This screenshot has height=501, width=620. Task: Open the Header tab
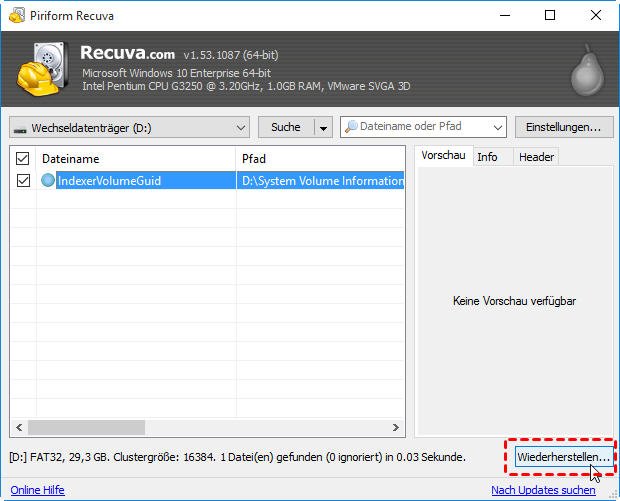536,157
